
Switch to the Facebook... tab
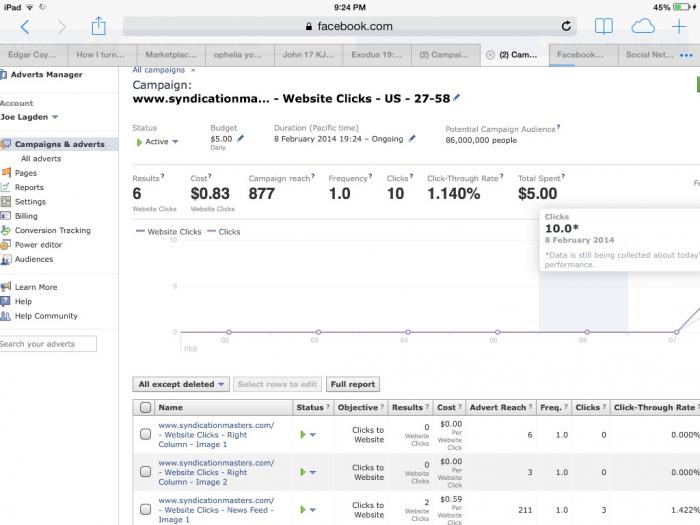[583, 55]
